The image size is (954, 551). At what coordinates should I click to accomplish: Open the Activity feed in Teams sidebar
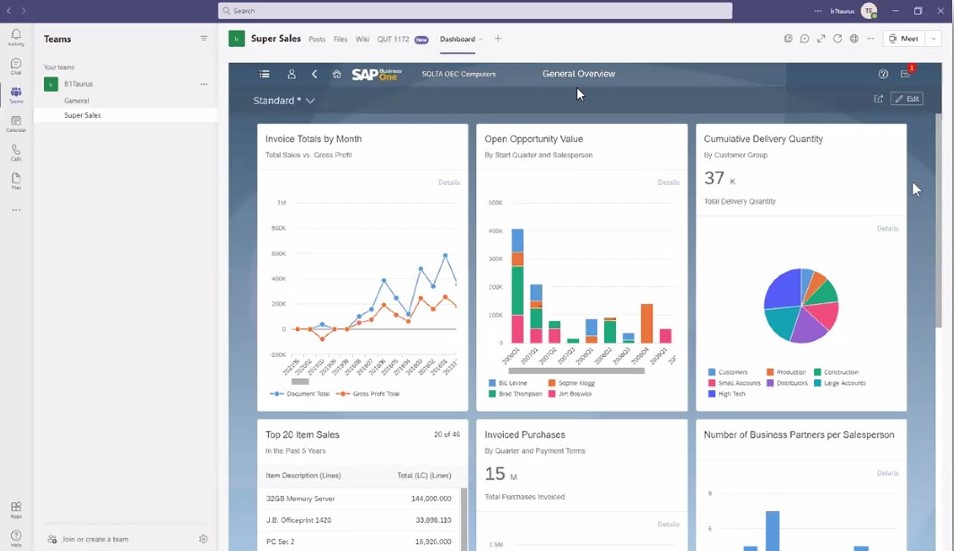pos(16,37)
